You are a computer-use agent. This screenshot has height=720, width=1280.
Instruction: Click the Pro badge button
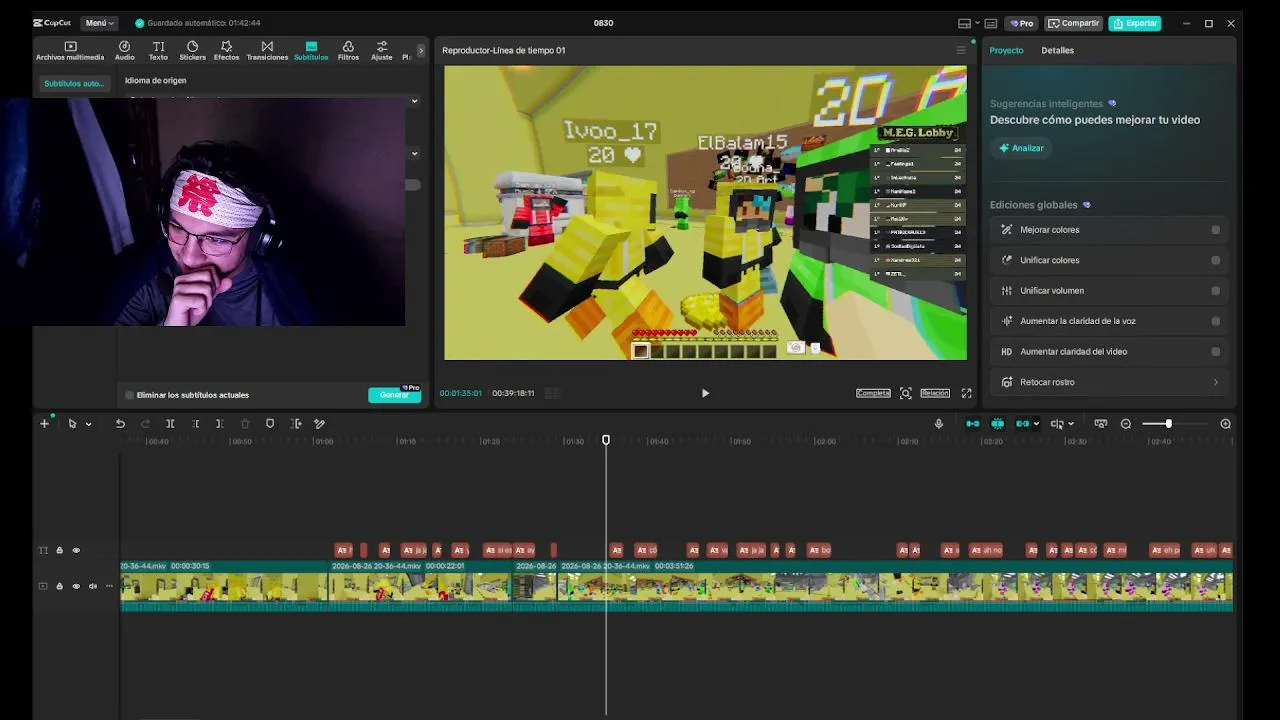pos(1021,23)
